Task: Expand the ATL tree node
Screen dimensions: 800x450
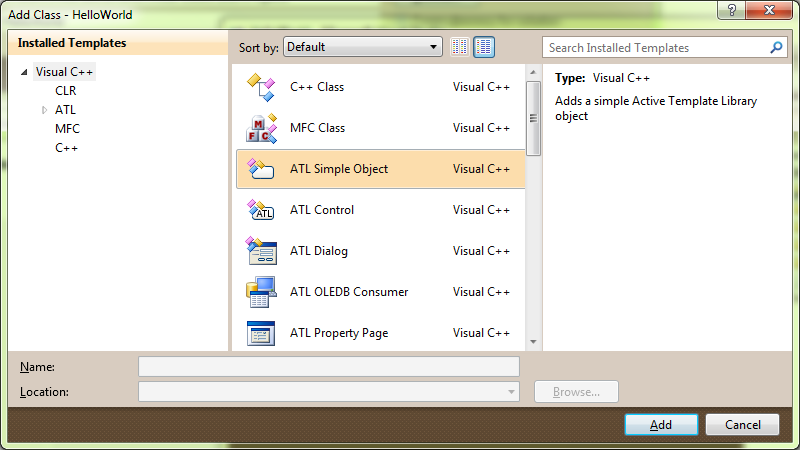Action: [44, 110]
